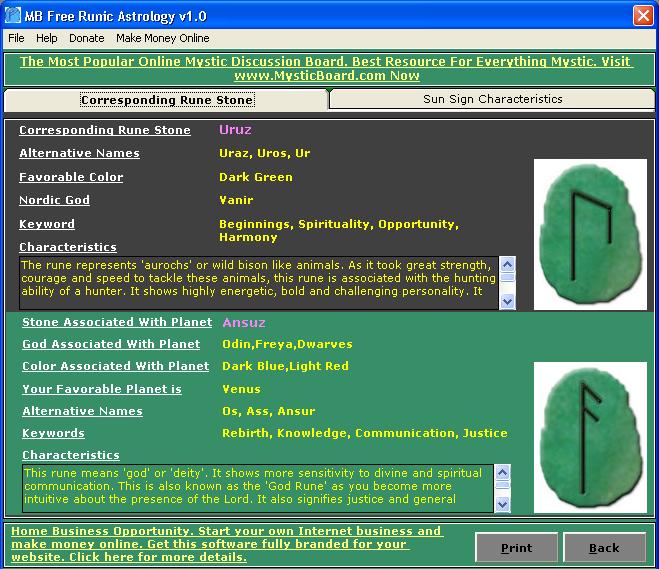
Task: Click the app icon in the title bar
Action: point(13,16)
